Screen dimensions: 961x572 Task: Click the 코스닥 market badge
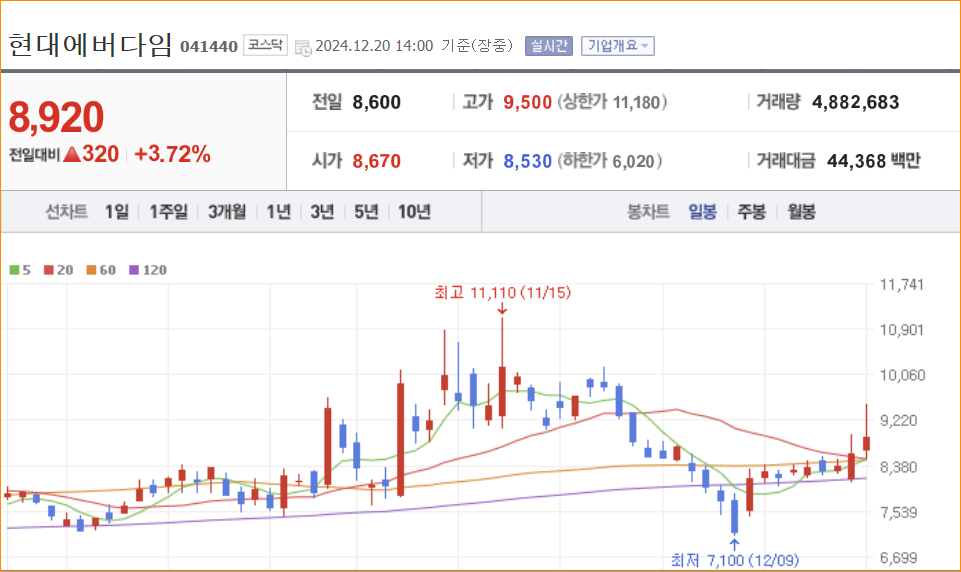265,45
